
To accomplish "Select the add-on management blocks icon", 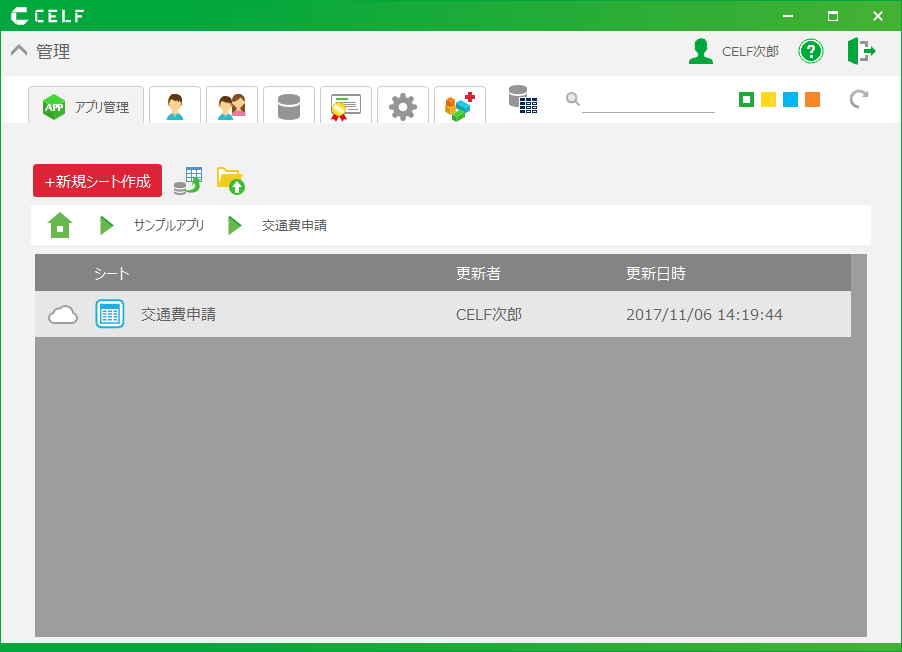I will (460, 105).
